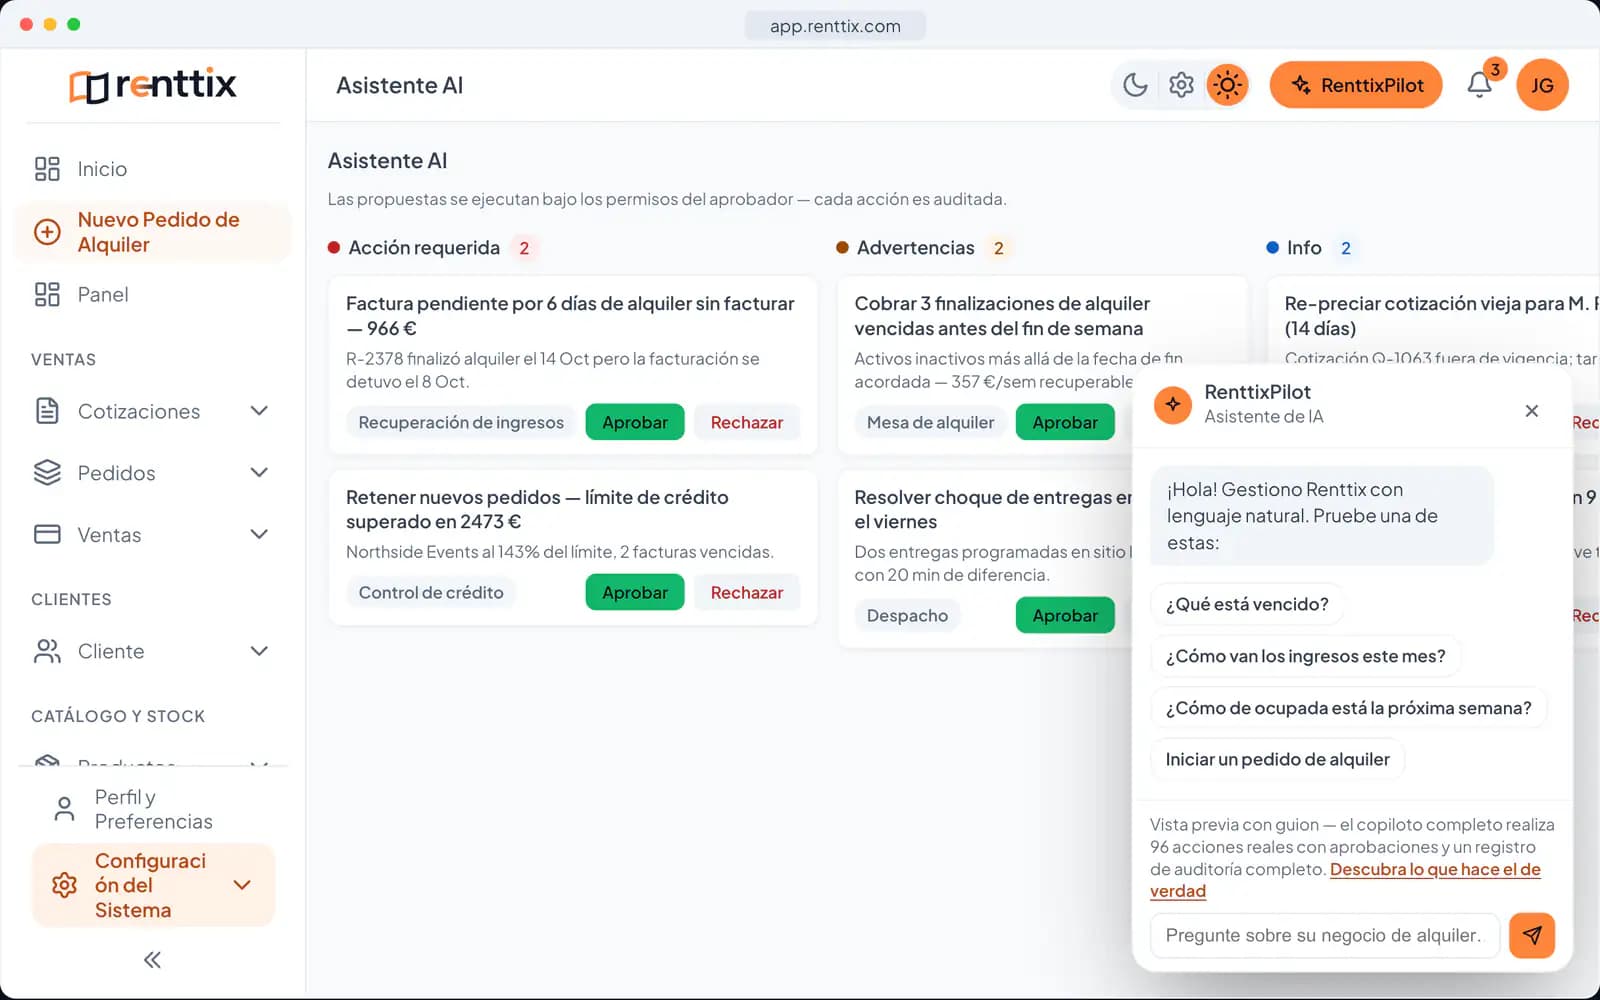Approve Resolver choque de entregas proposal
Viewport: 1600px width, 1000px height.
(1065, 616)
